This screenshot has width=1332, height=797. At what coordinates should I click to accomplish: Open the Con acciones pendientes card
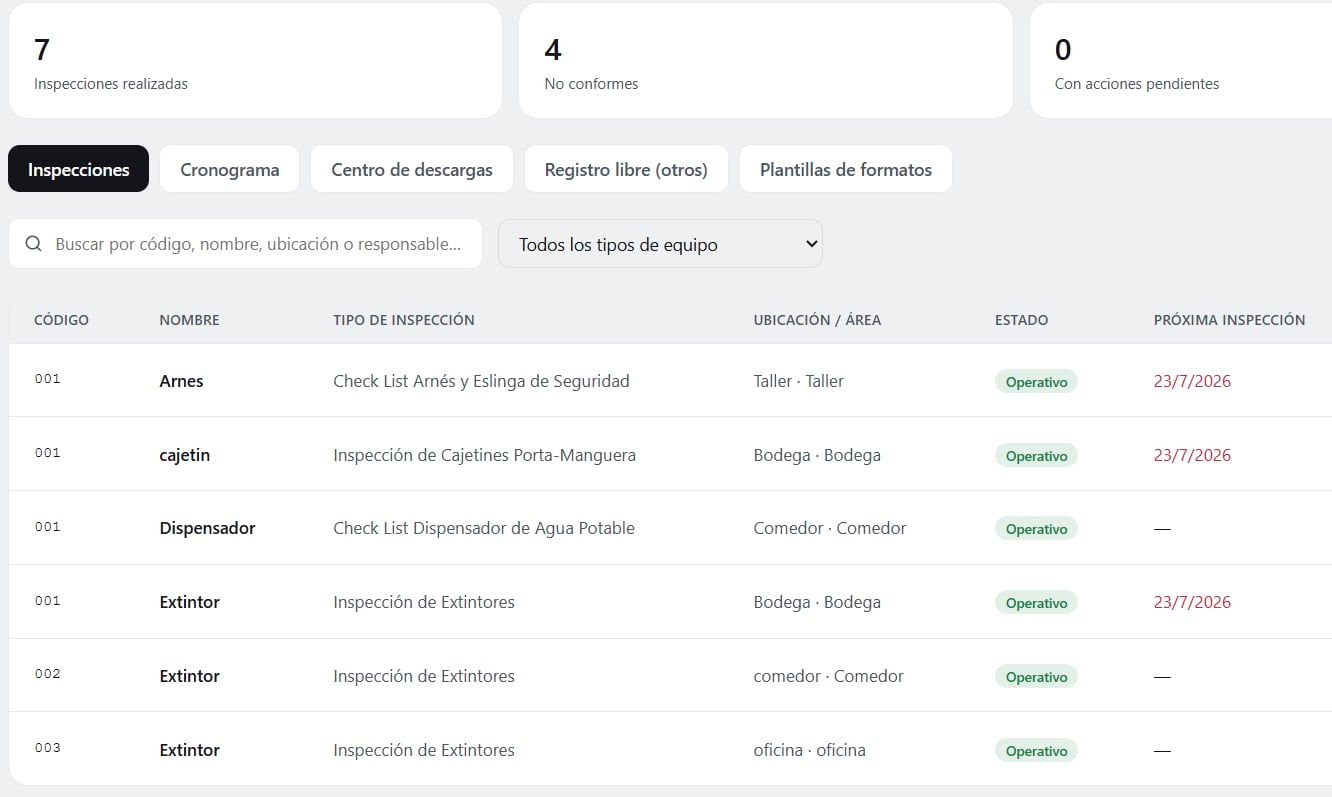point(1180,60)
